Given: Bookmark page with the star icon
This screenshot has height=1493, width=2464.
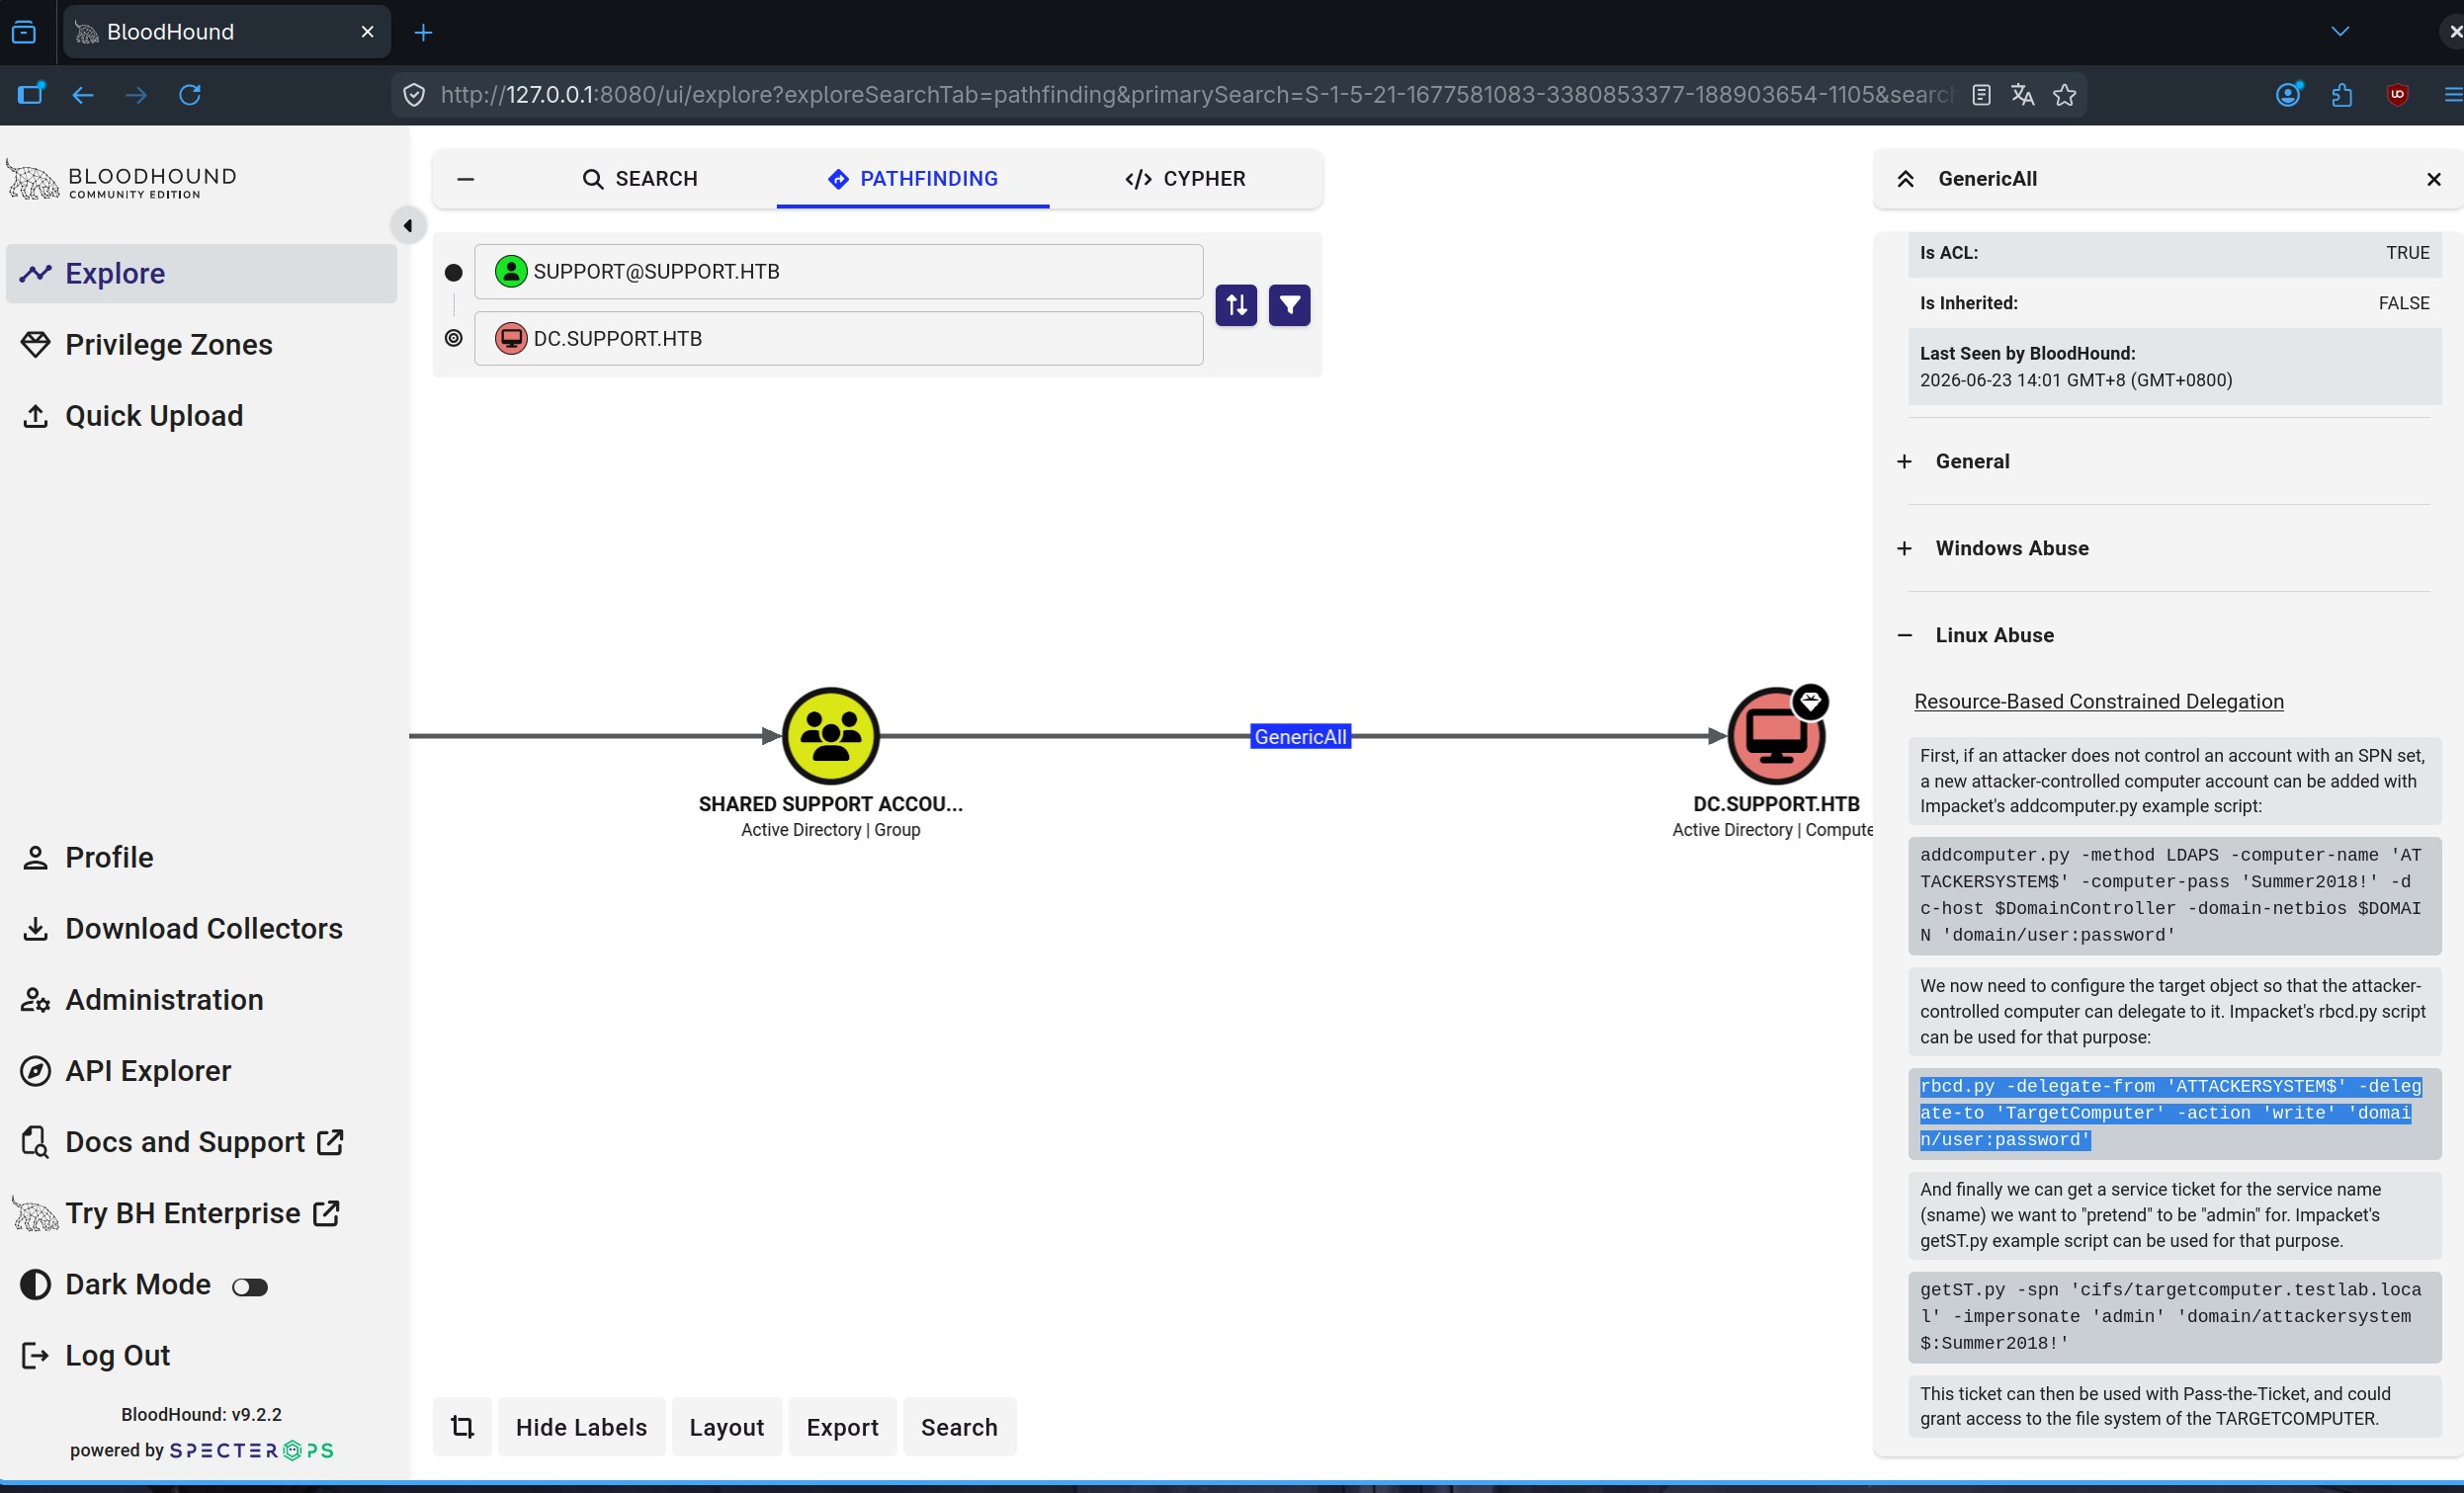Looking at the screenshot, I should [2065, 95].
